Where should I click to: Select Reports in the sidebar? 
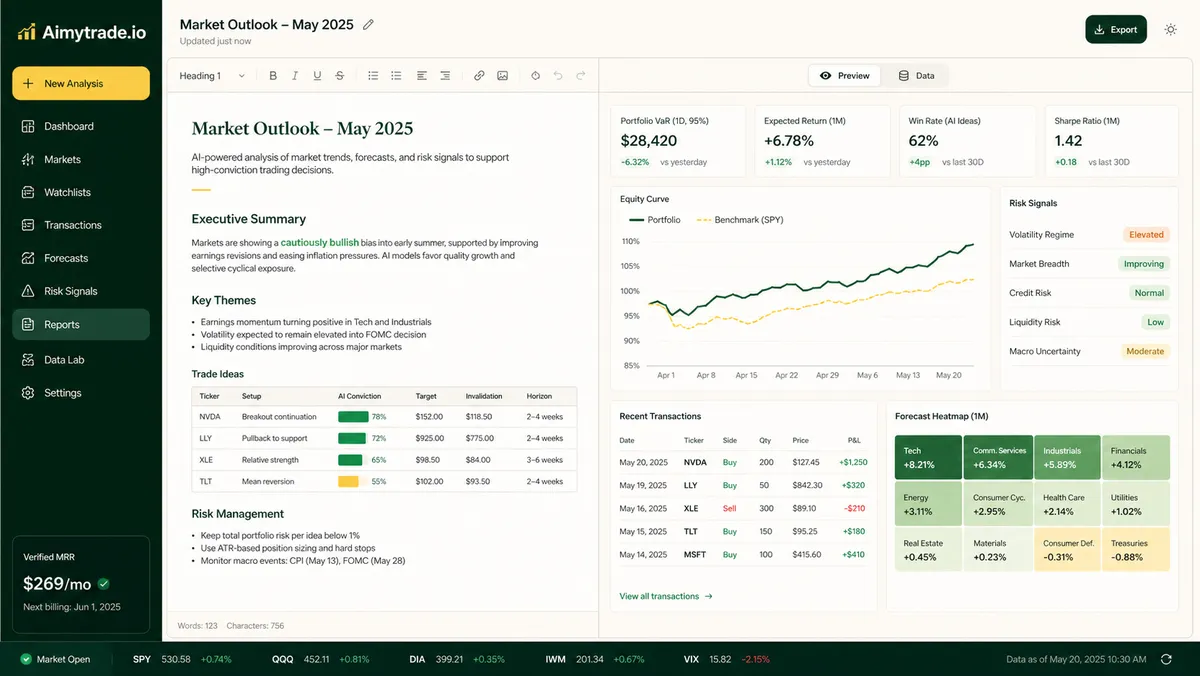click(81, 325)
